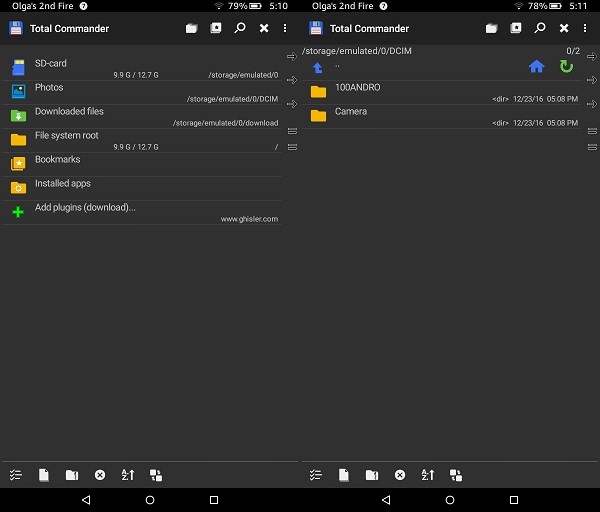
Task: Tap side arrow beside Photos row
Action: coord(292,80)
